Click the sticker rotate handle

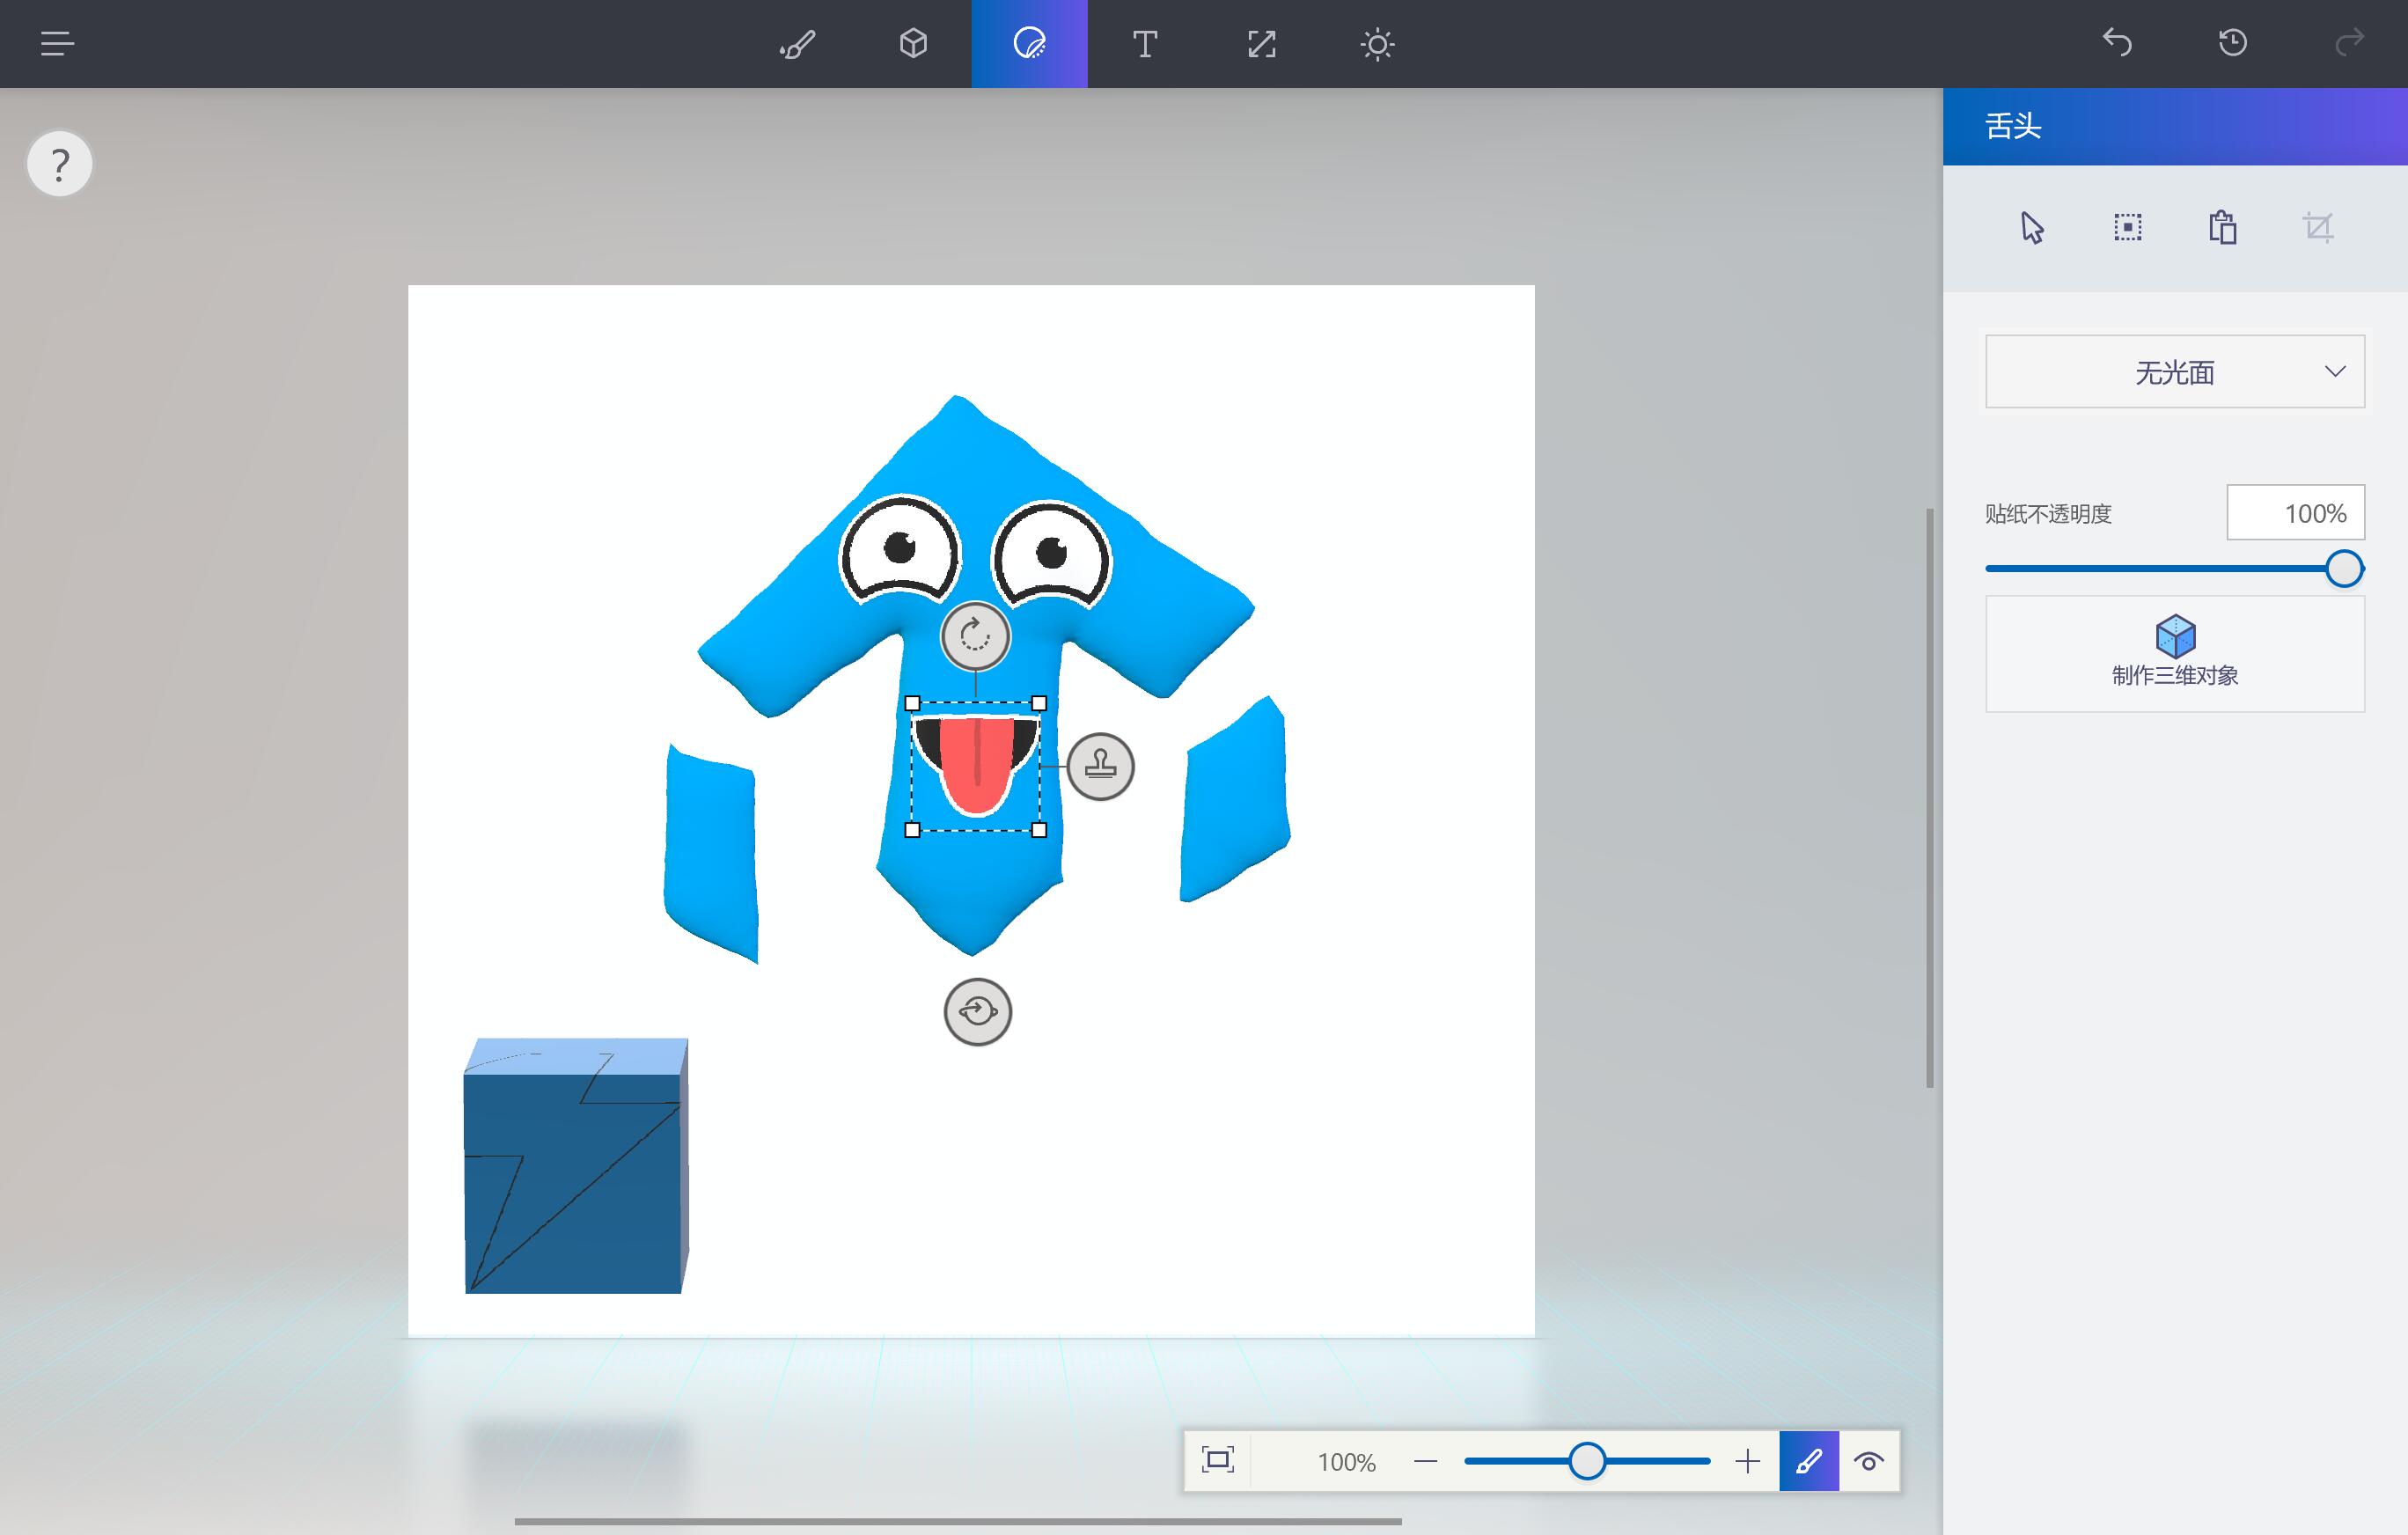click(x=975, y=635)
